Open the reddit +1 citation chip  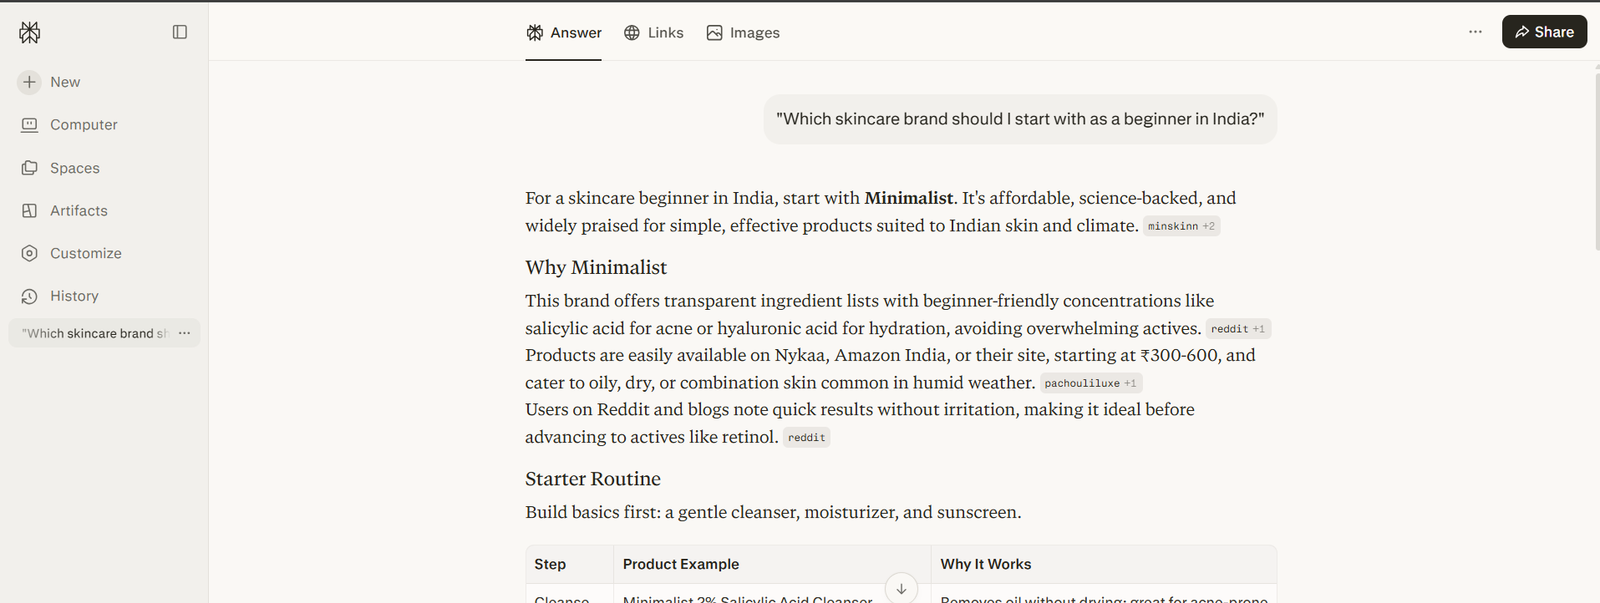point(1238,329)
